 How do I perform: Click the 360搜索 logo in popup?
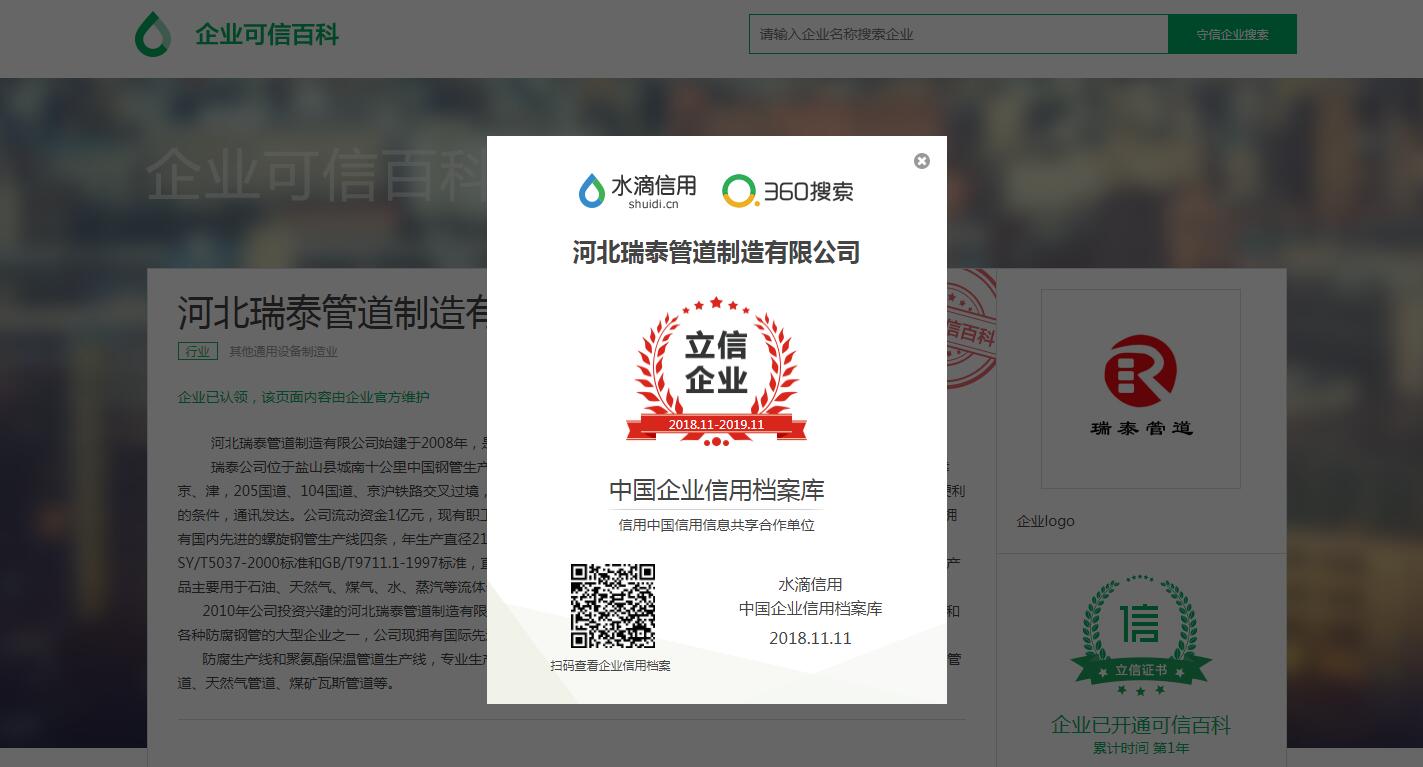788,191
